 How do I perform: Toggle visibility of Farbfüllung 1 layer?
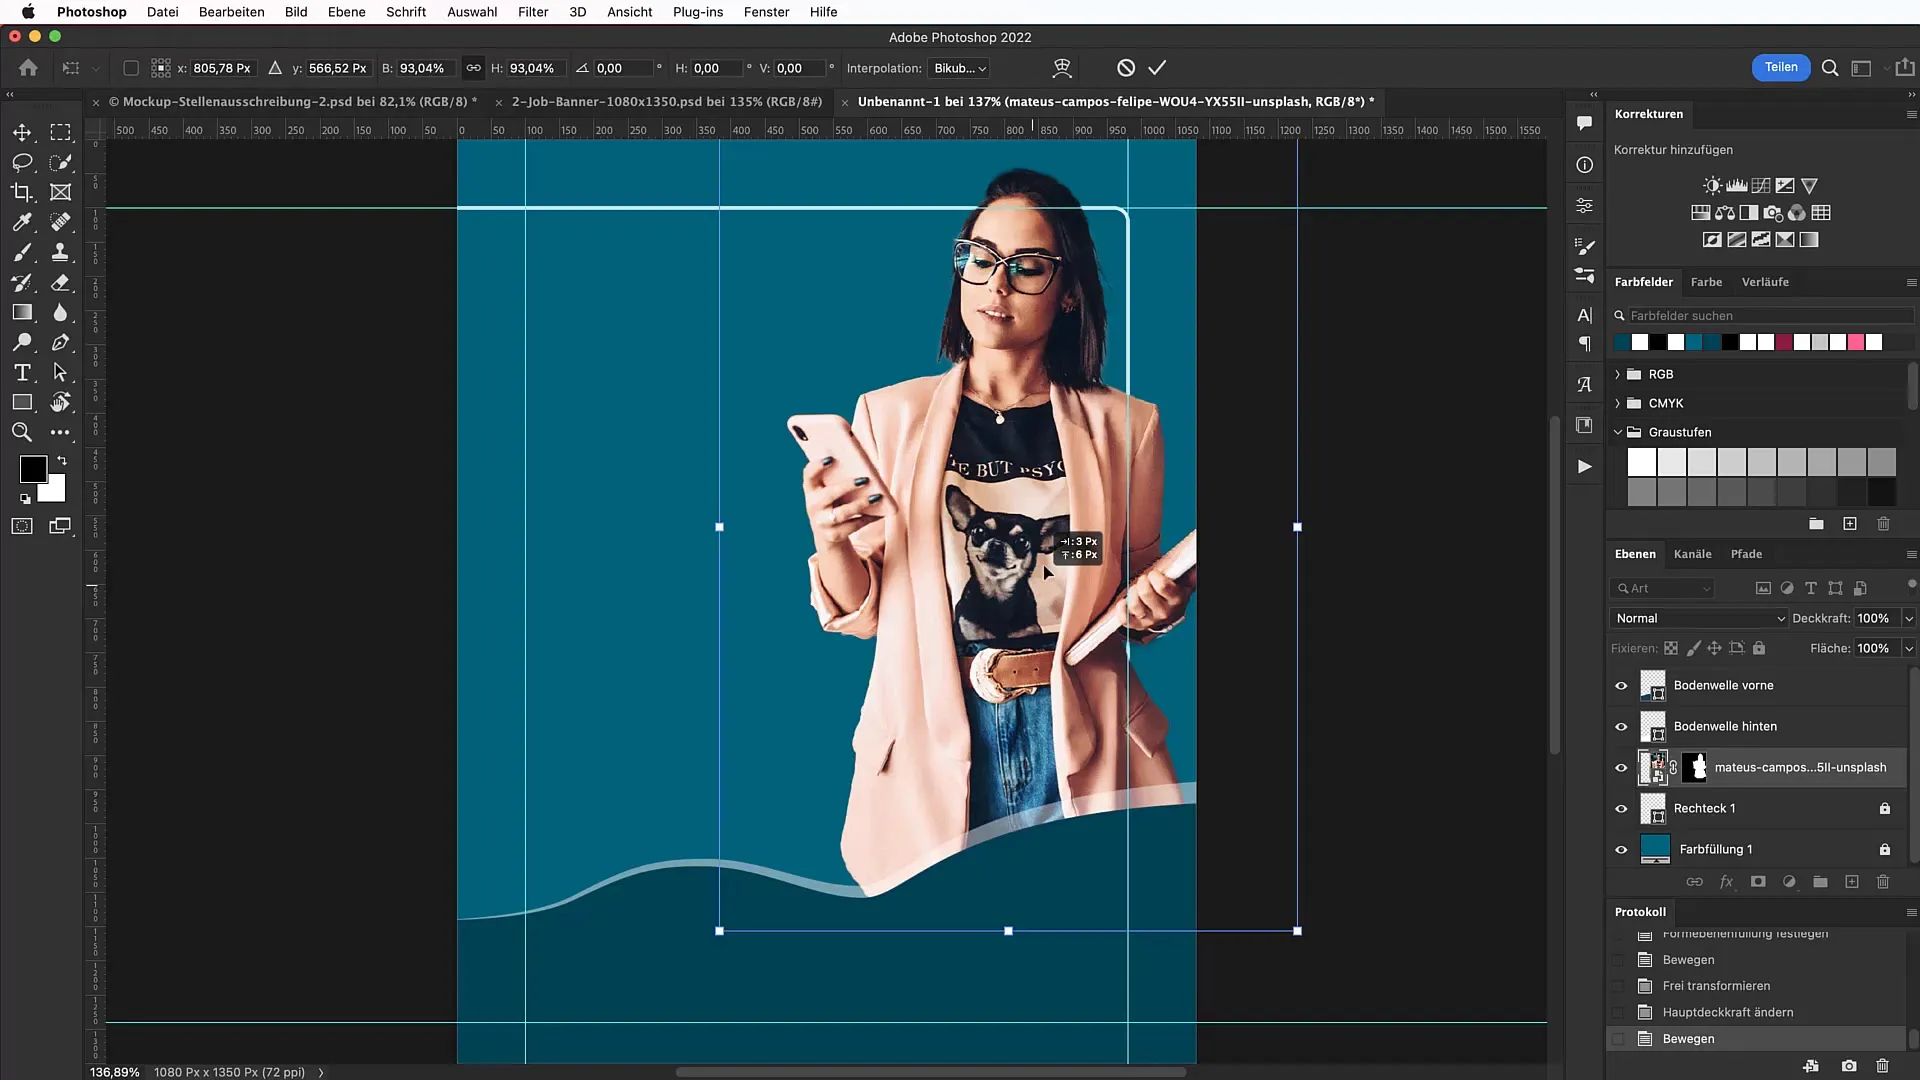[x=1622, y=848]
